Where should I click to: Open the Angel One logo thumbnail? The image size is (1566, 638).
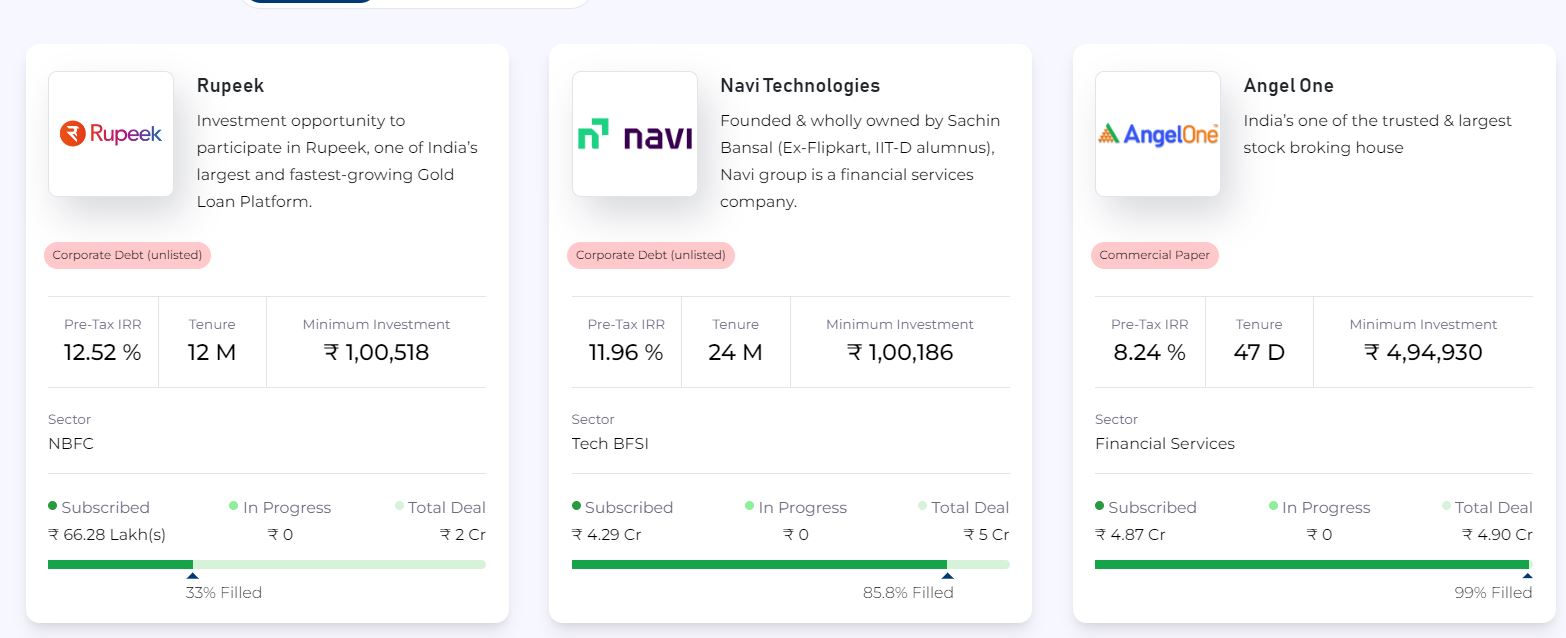(1158, 134)
